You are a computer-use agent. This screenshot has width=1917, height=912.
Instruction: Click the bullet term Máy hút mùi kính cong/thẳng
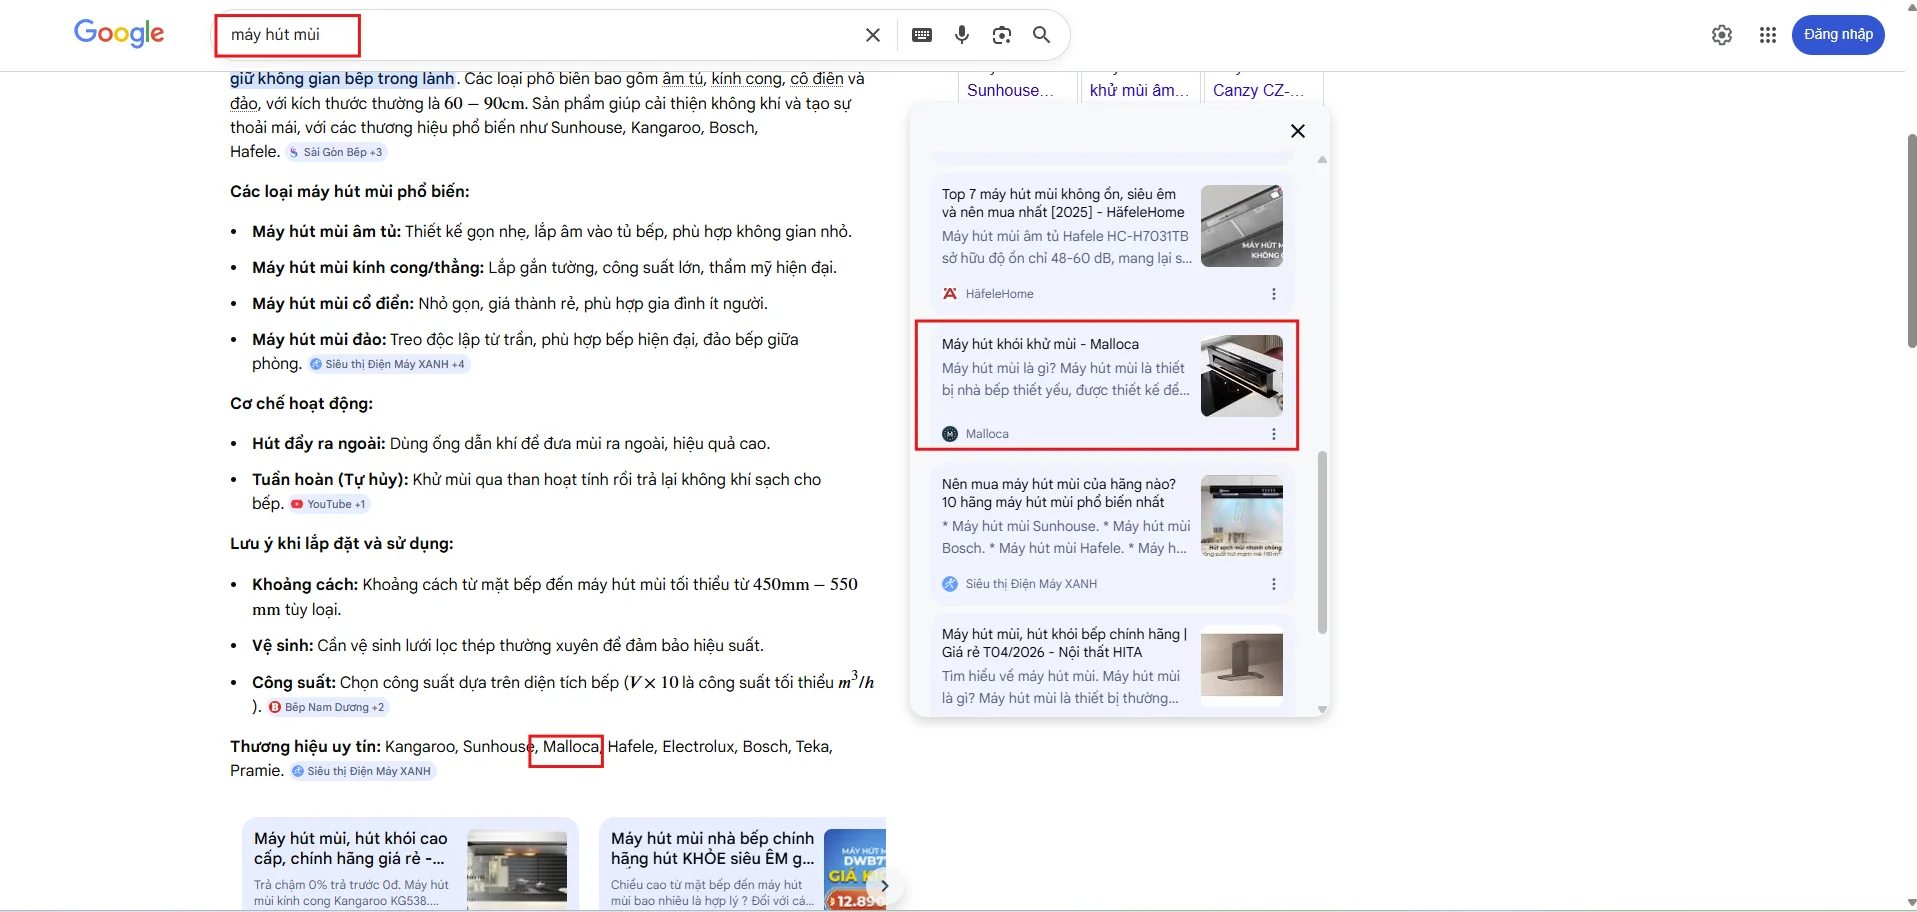pyautogui.click(x=368, y=268)
